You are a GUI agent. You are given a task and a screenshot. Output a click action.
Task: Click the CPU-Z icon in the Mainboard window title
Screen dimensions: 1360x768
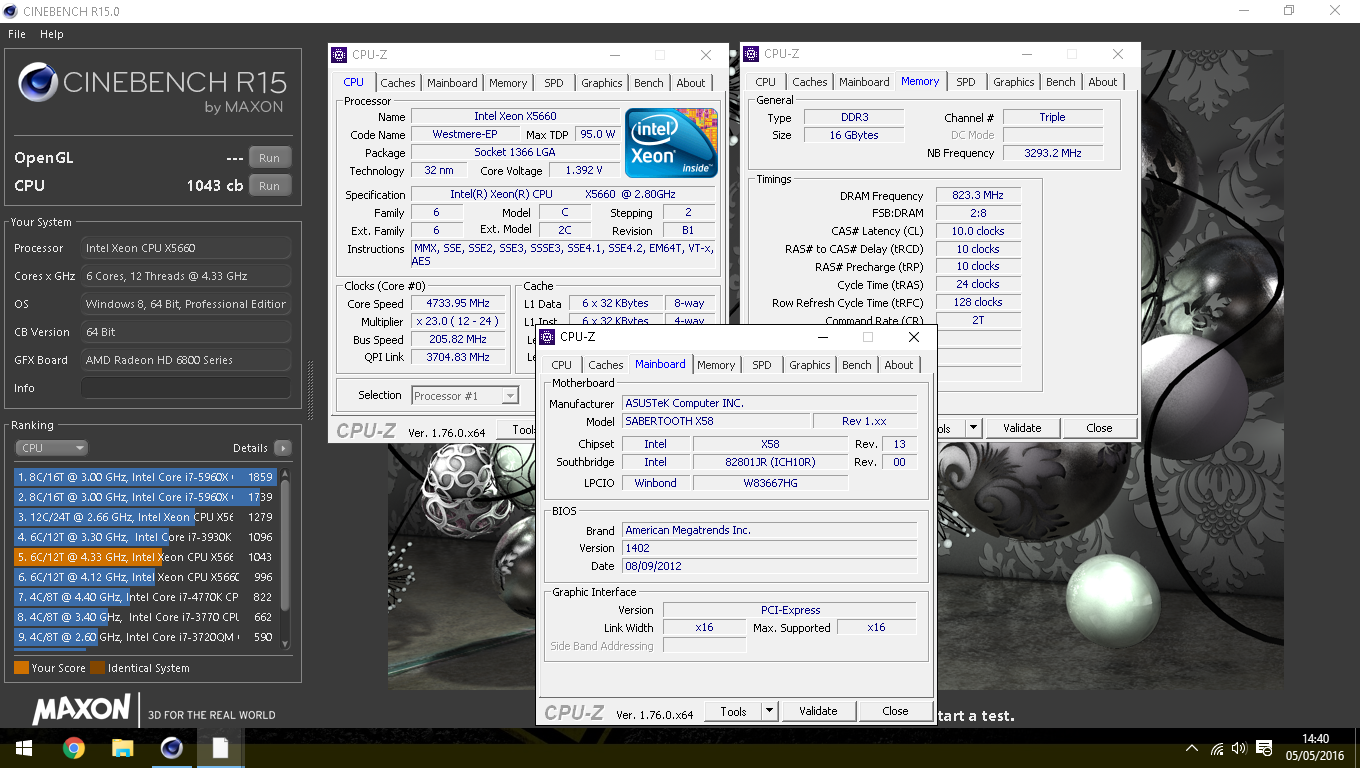click(x=547, y=337)
